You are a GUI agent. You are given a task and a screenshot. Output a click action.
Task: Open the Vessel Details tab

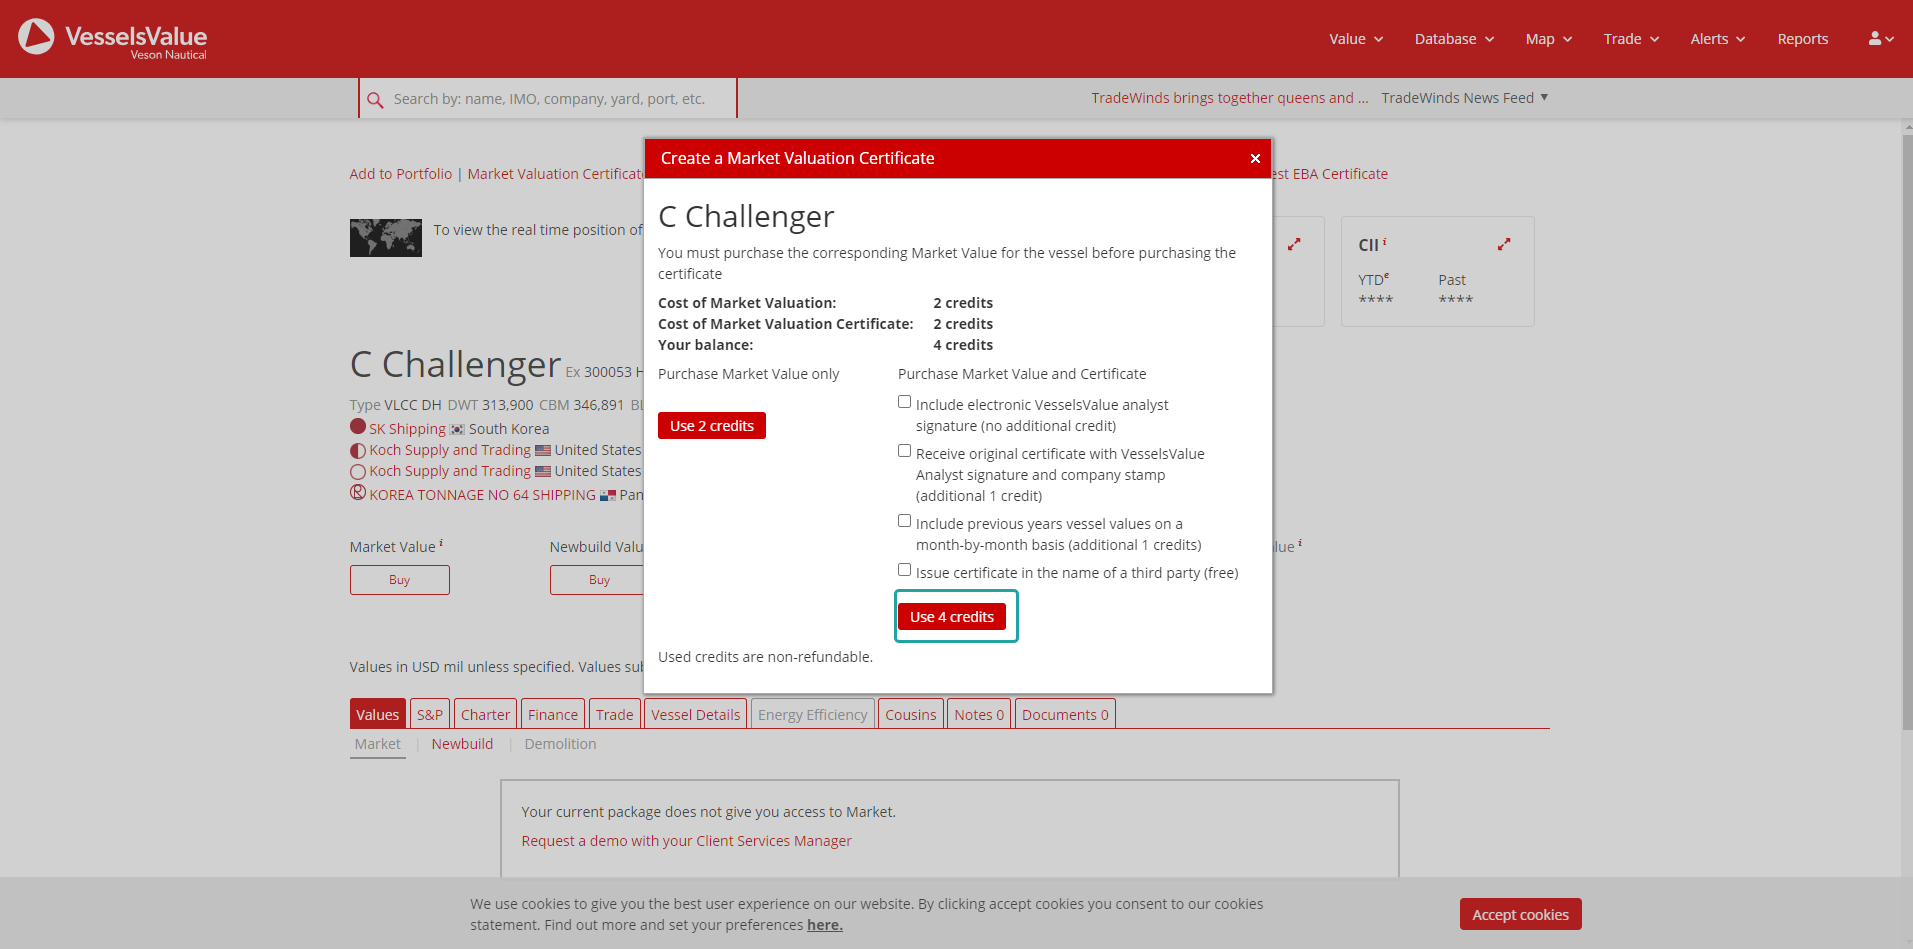pos(695,715)
